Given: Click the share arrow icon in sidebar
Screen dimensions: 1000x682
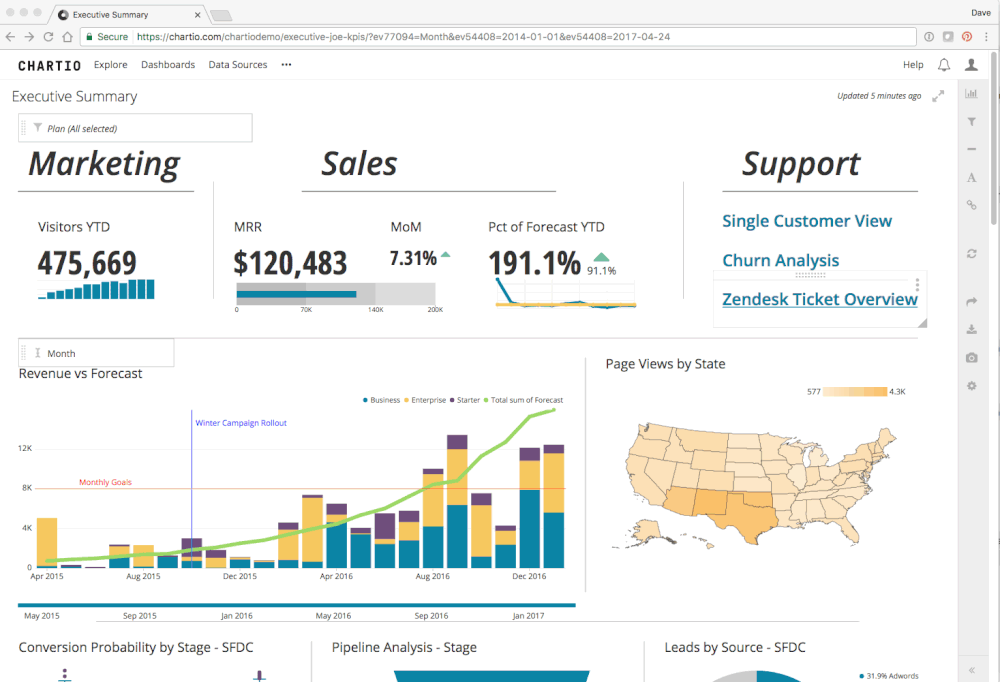Looking at the screenshot, I should click(971, 302).
